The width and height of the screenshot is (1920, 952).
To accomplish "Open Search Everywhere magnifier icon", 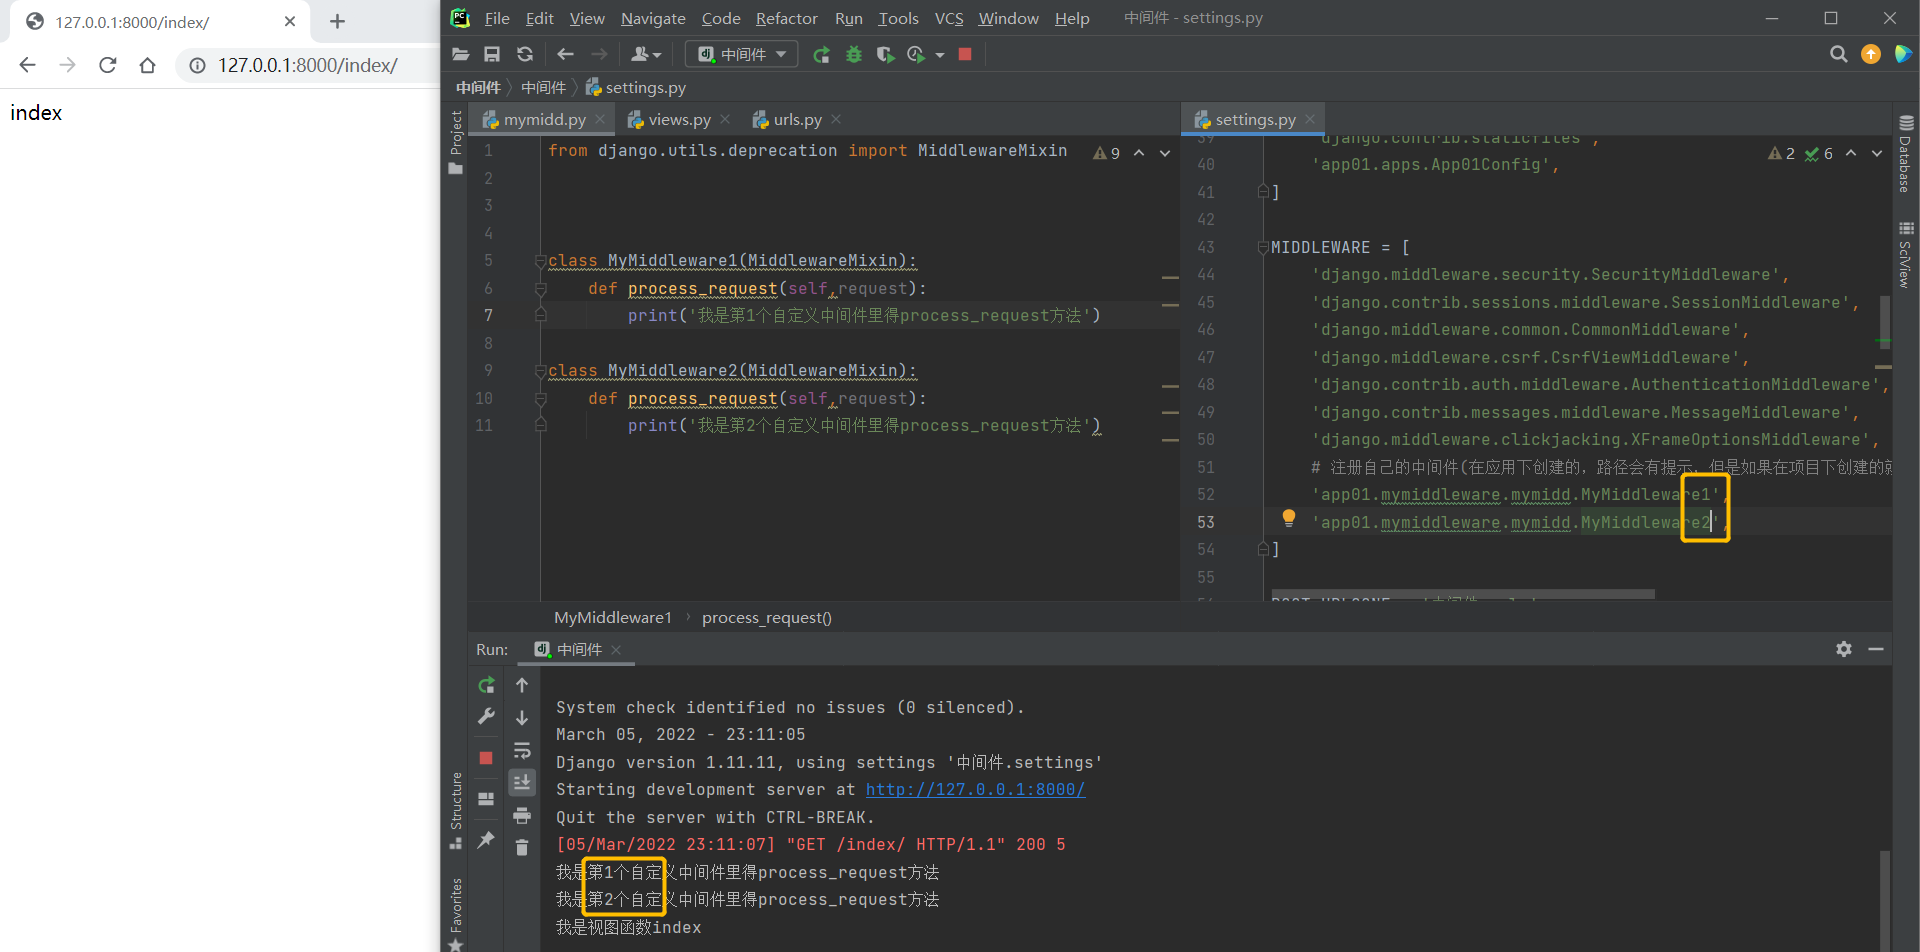I will pyautogui.click(x=1838, y=54).
